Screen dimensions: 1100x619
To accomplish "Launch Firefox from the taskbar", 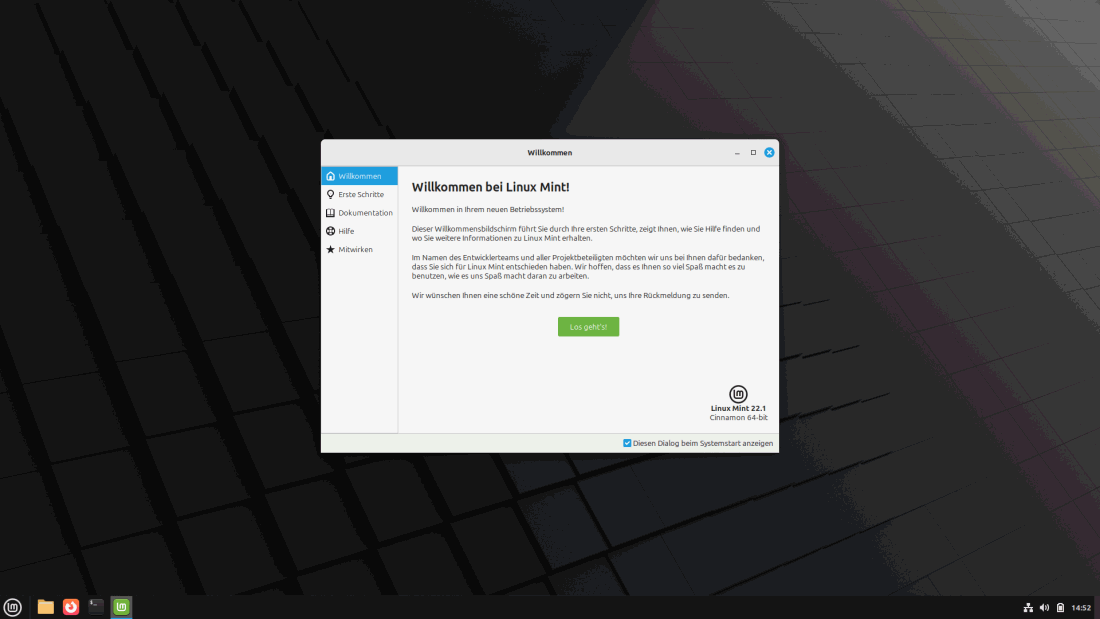I will (71, 607).
